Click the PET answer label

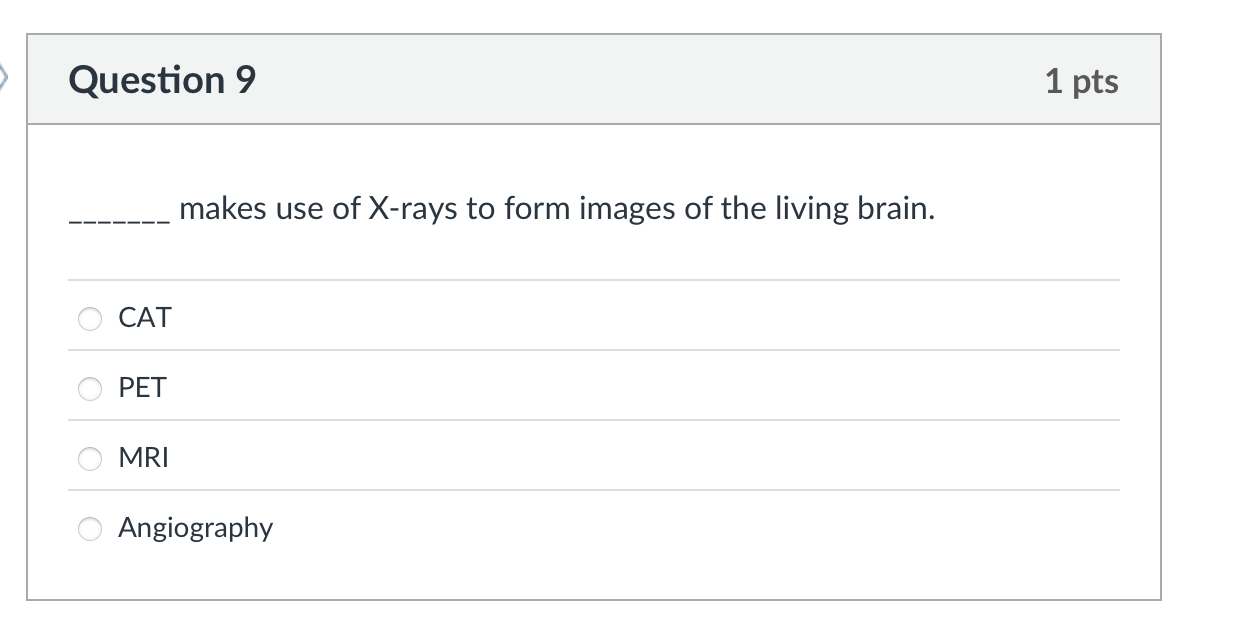pos(142,388)
